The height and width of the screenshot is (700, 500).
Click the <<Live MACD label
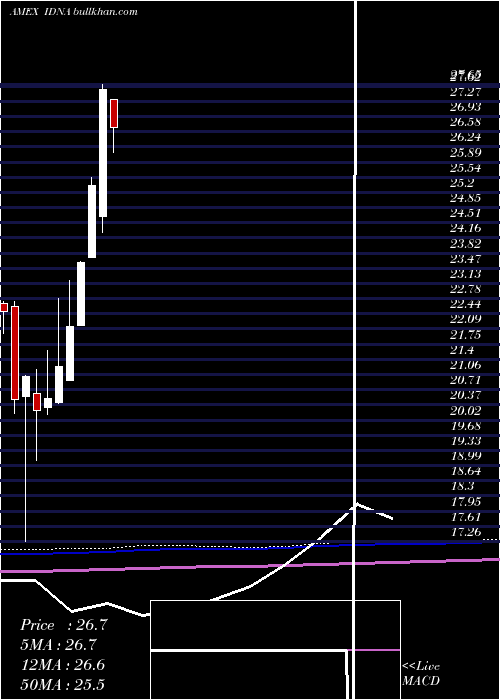tap(421, 674)
